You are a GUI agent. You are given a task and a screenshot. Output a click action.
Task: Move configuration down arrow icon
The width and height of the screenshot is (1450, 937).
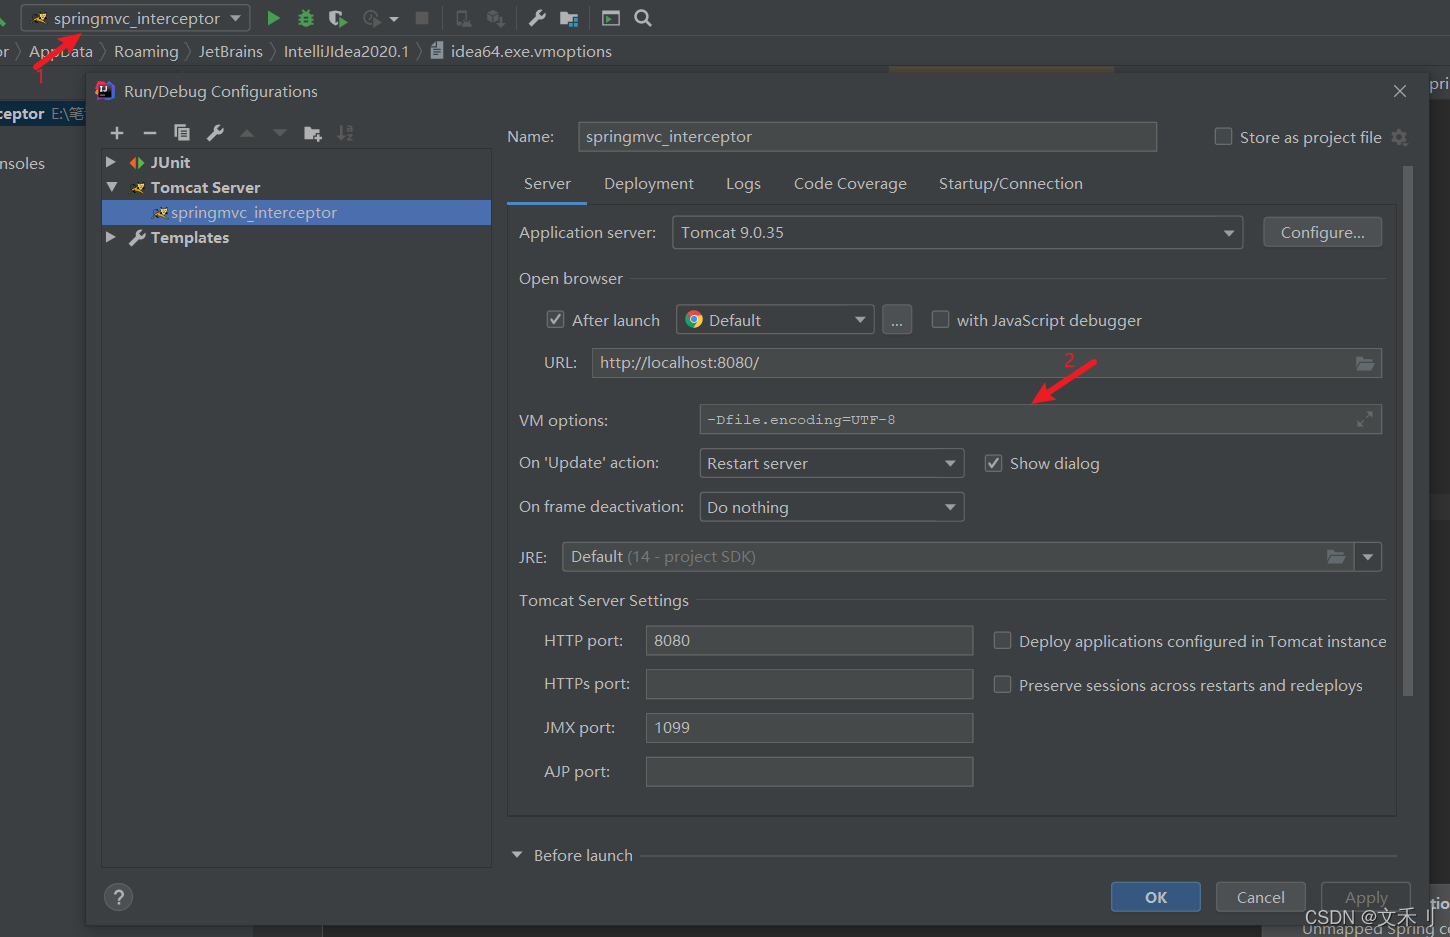[x=280, y=133]
